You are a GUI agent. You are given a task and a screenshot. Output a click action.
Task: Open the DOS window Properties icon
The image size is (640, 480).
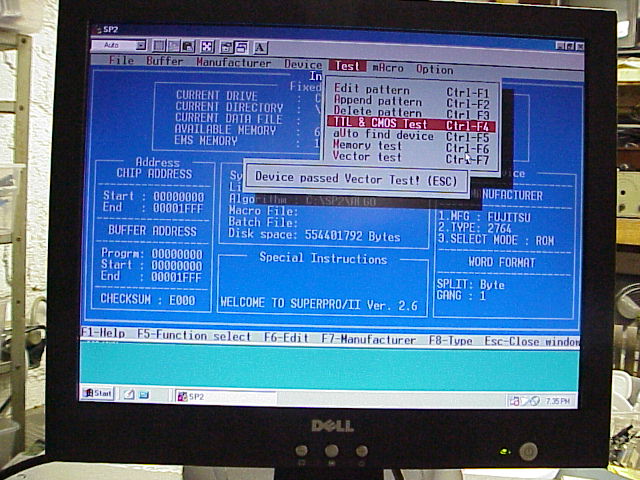click(227, 47)
